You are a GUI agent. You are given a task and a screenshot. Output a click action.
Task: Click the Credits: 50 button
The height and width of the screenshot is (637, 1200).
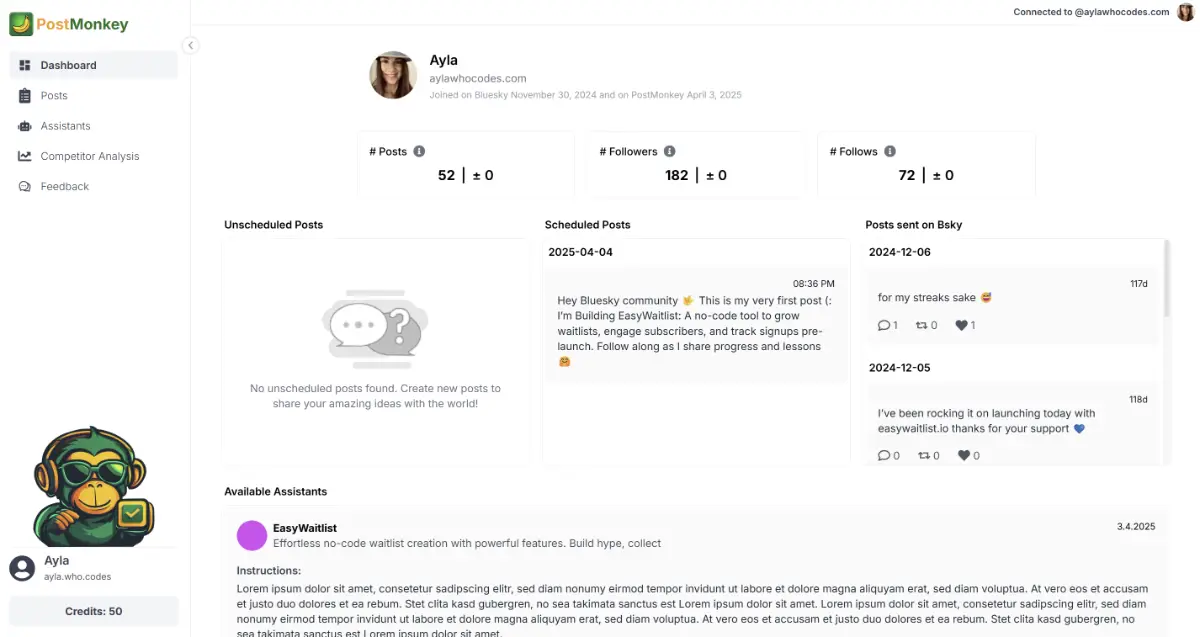[94, 611]
